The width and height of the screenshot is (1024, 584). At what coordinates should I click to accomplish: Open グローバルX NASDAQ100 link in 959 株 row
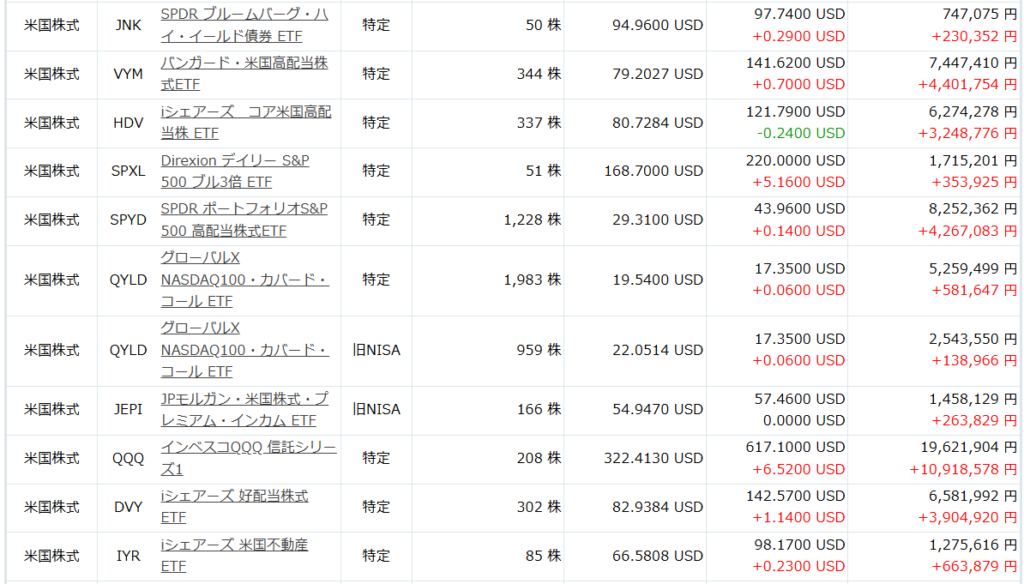tap(244, 349)
